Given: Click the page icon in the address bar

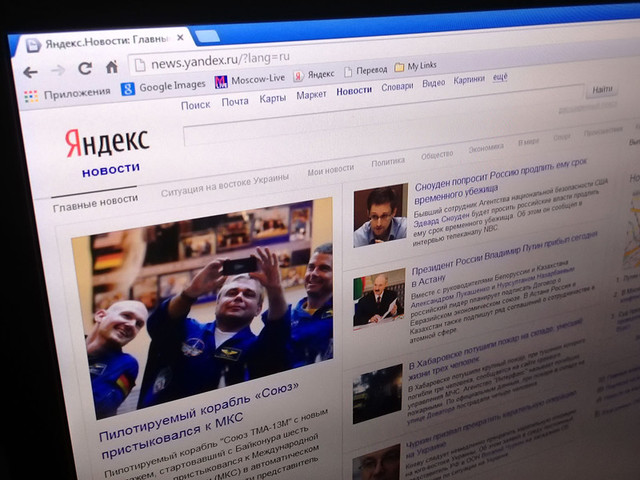Looking at the screenshot, I should click(x=140, y=65).
